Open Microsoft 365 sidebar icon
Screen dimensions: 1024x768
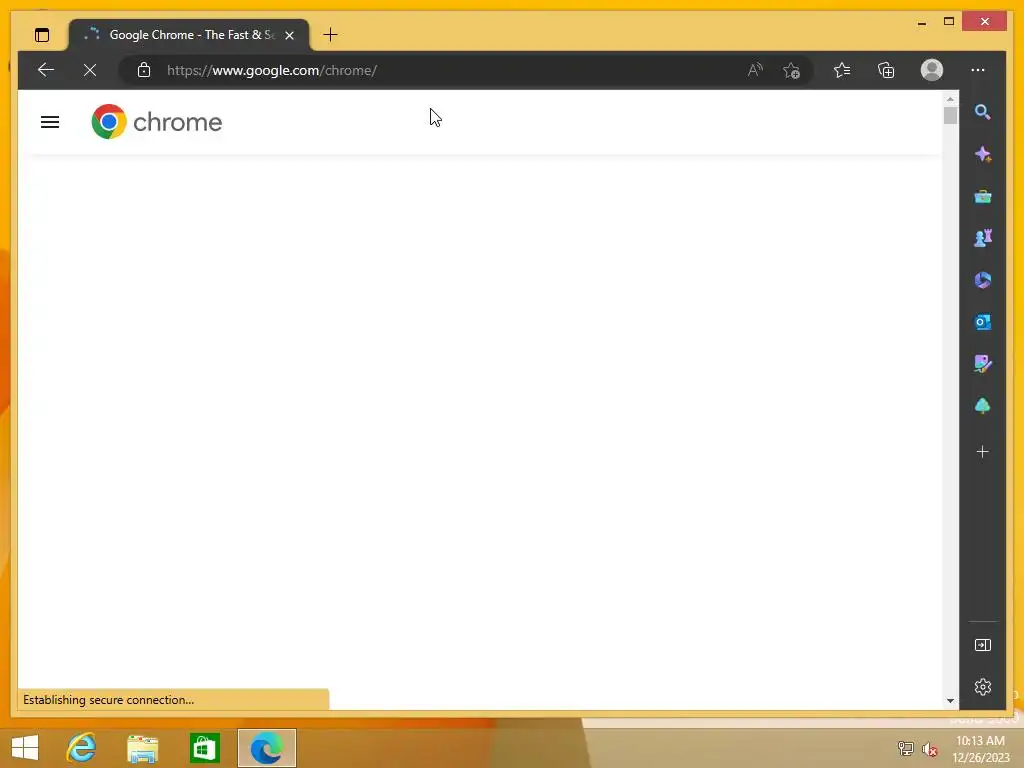(x=982, y=280)
